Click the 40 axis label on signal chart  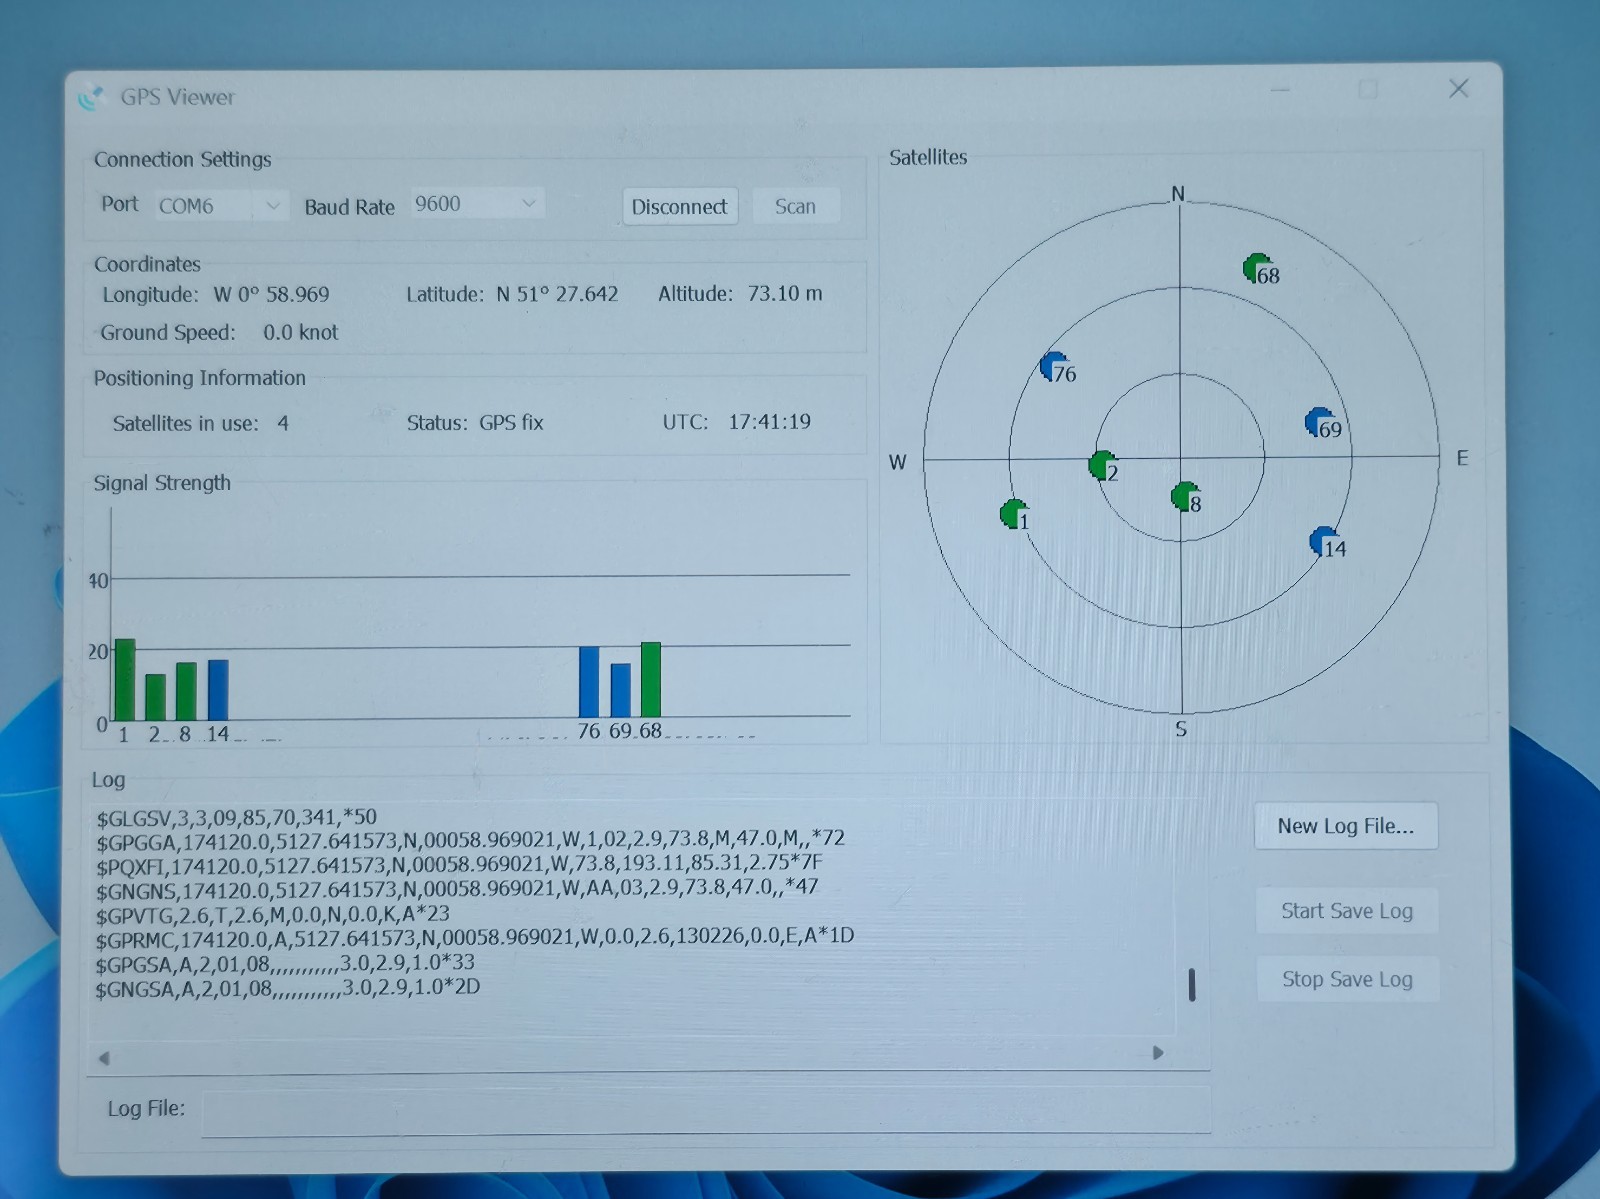click(98, 581)
